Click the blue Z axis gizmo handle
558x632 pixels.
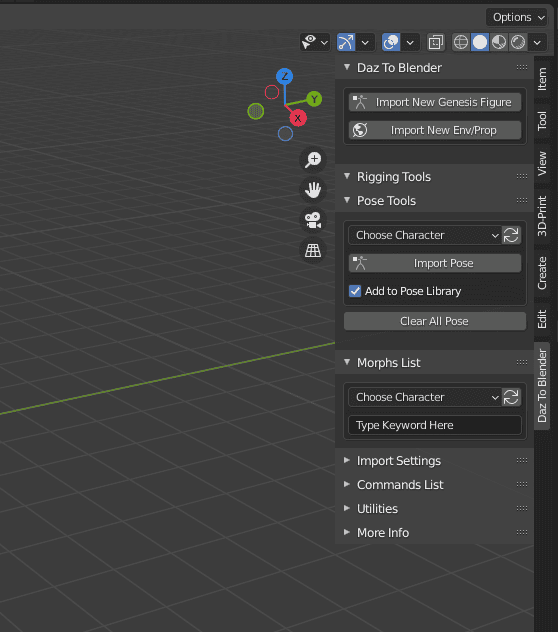click(x=285, y=76)
